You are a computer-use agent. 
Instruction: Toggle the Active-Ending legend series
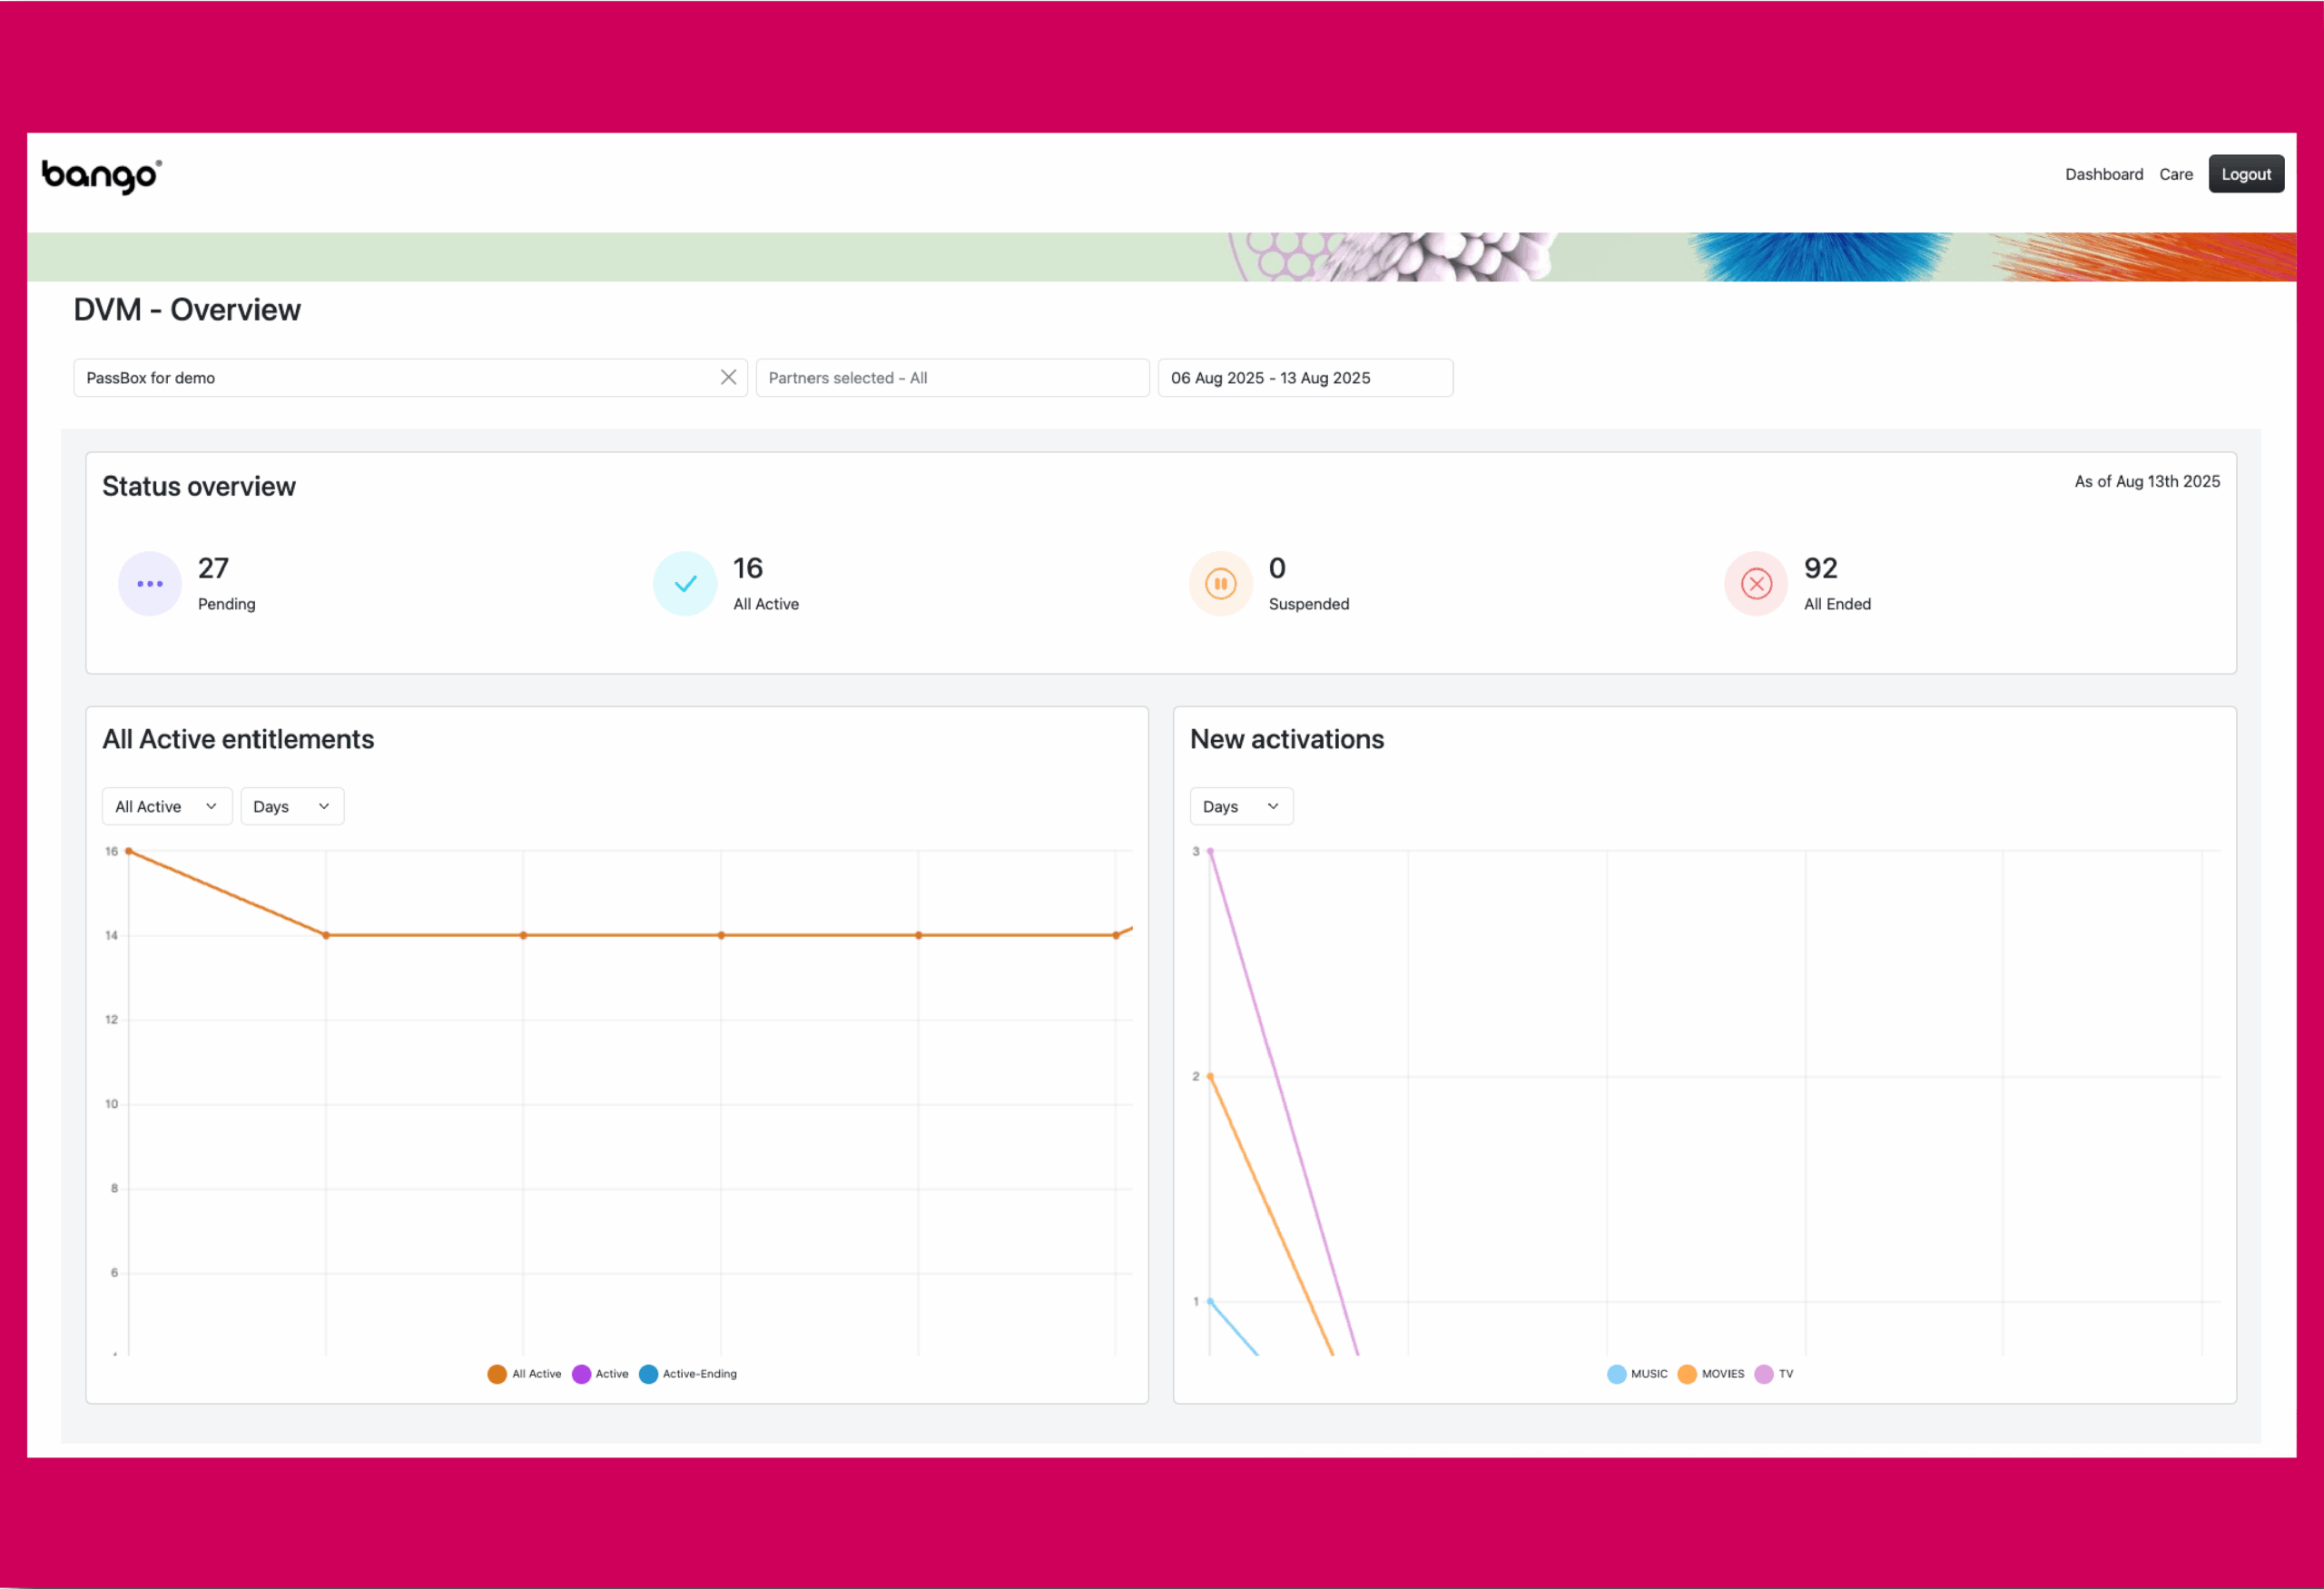pyautogui.click(x=688, y=1374)
